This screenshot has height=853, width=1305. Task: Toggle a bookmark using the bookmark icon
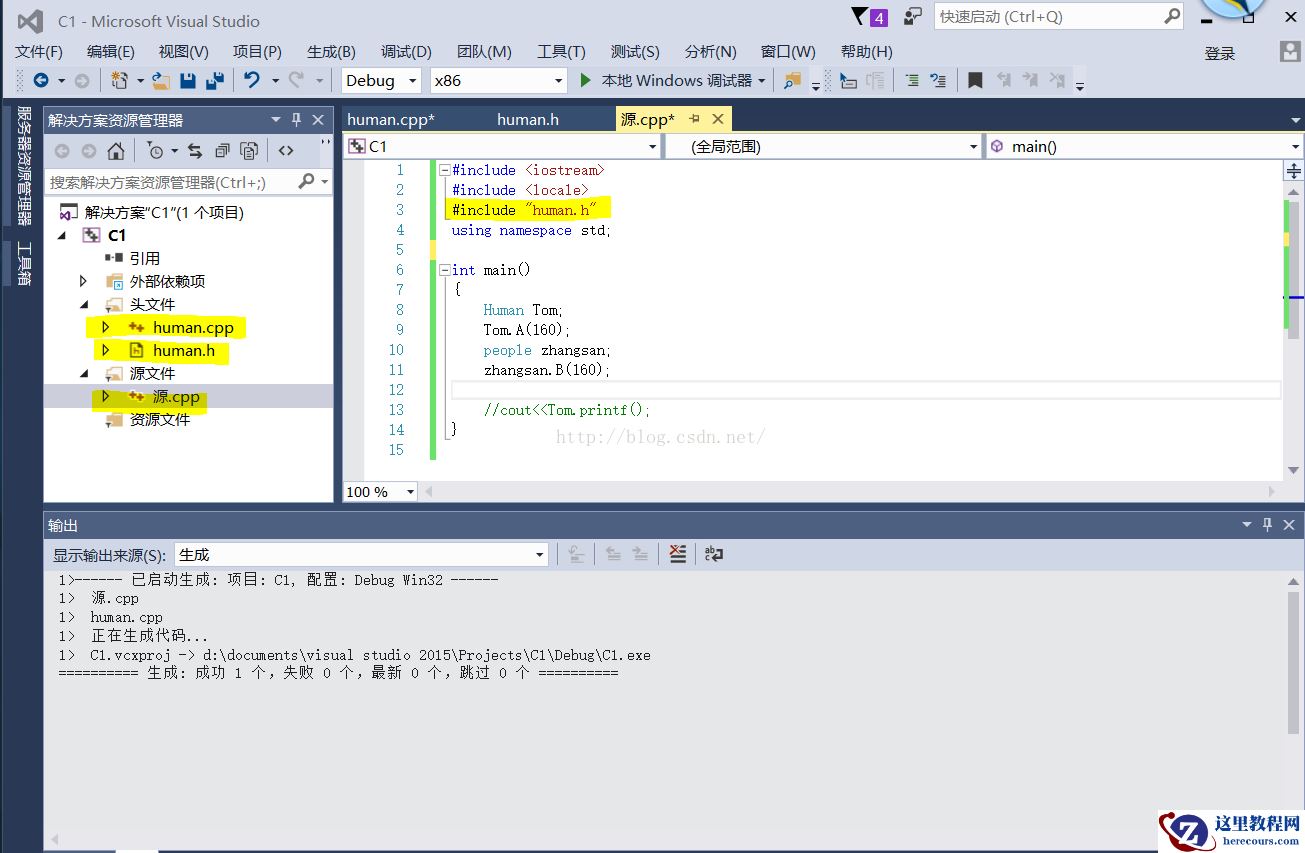(x=975, y=80)
